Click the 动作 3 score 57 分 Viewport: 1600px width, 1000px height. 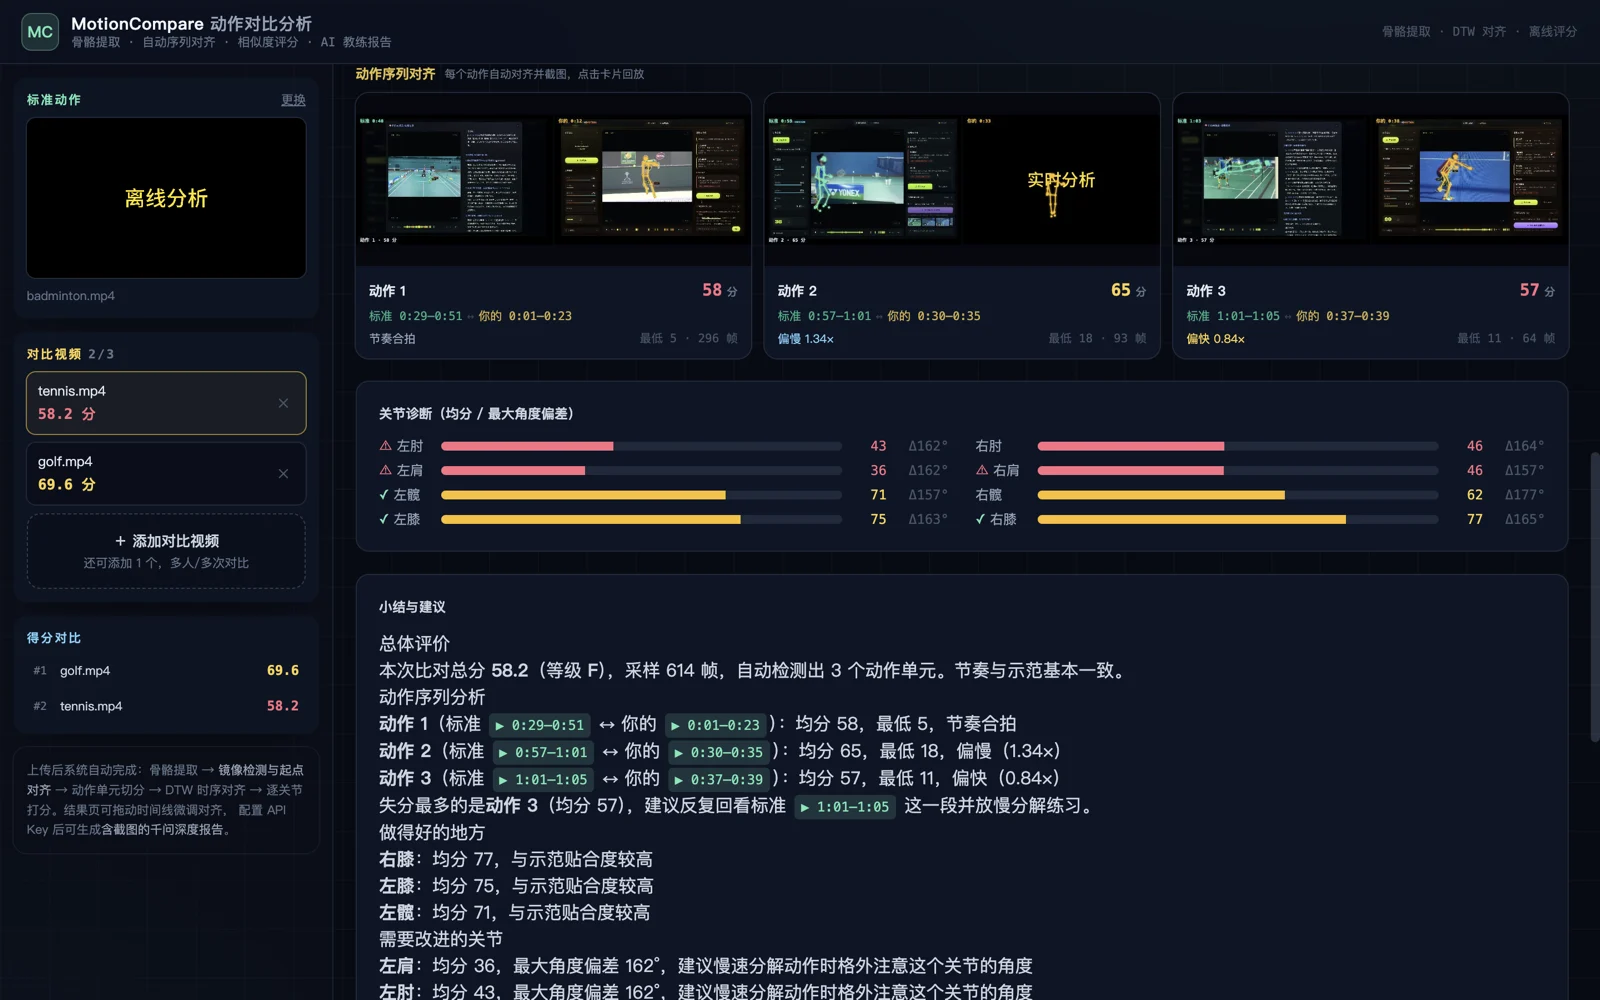coord(1537,290)
